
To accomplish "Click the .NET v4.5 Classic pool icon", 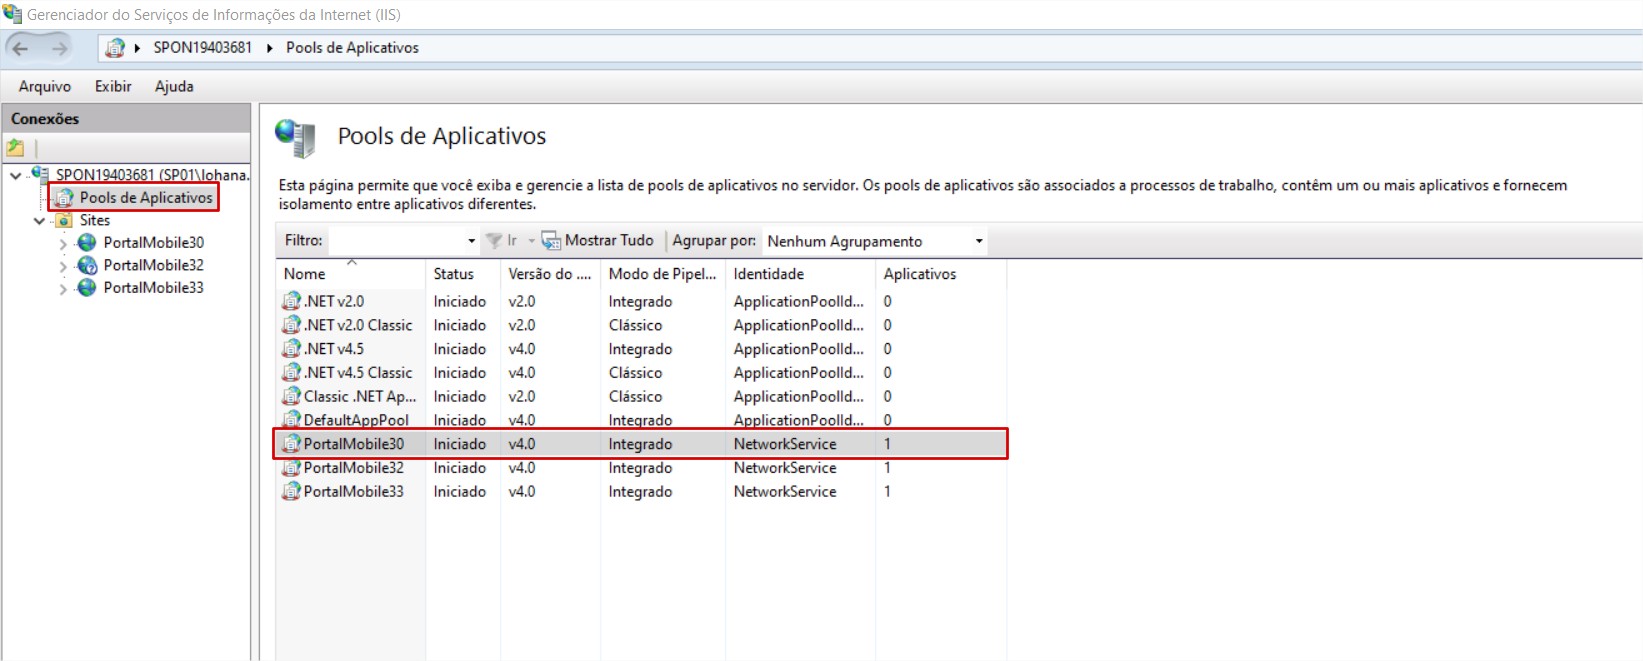I will tap(291, 372).
